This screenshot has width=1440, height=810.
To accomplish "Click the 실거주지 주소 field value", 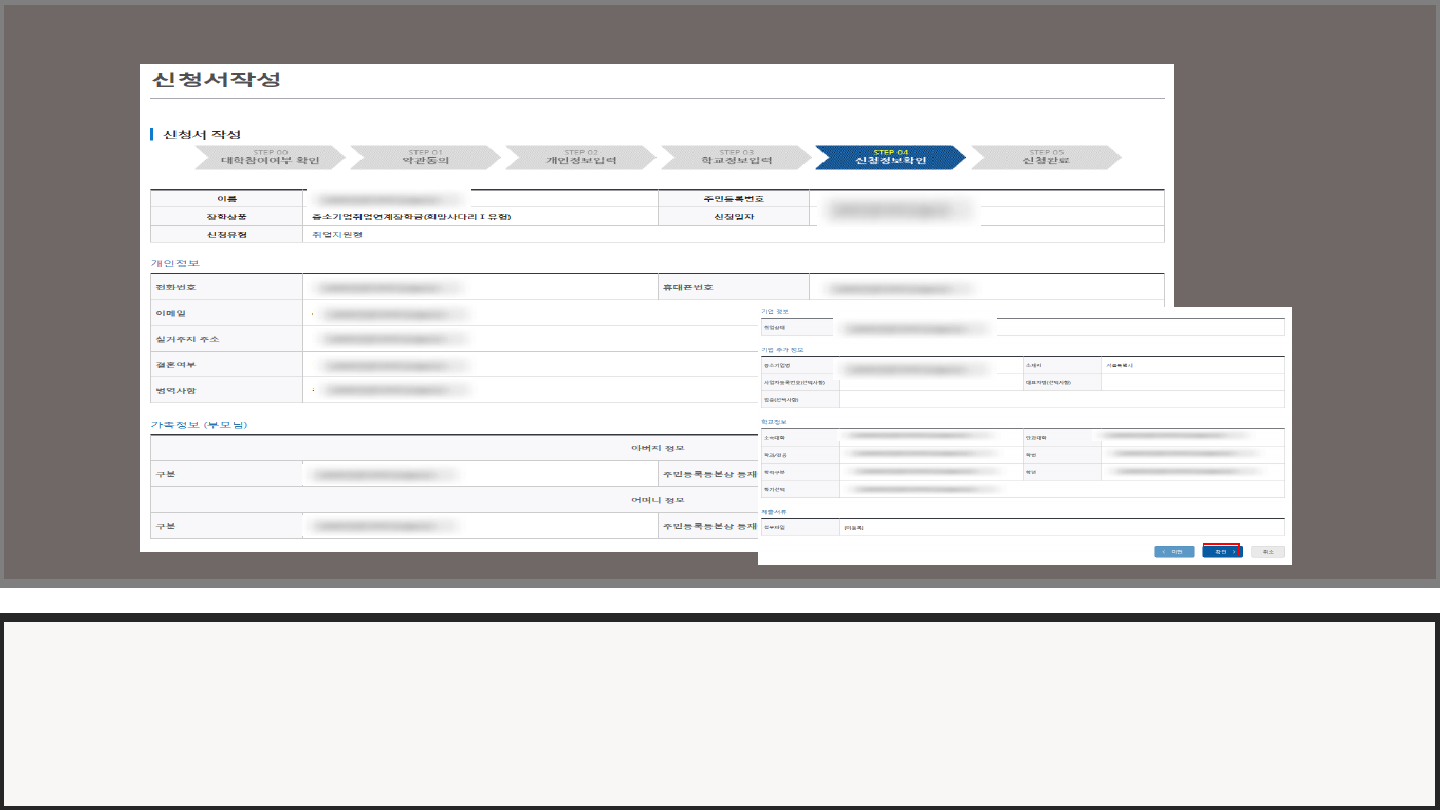I will click(x=388, y=339).
